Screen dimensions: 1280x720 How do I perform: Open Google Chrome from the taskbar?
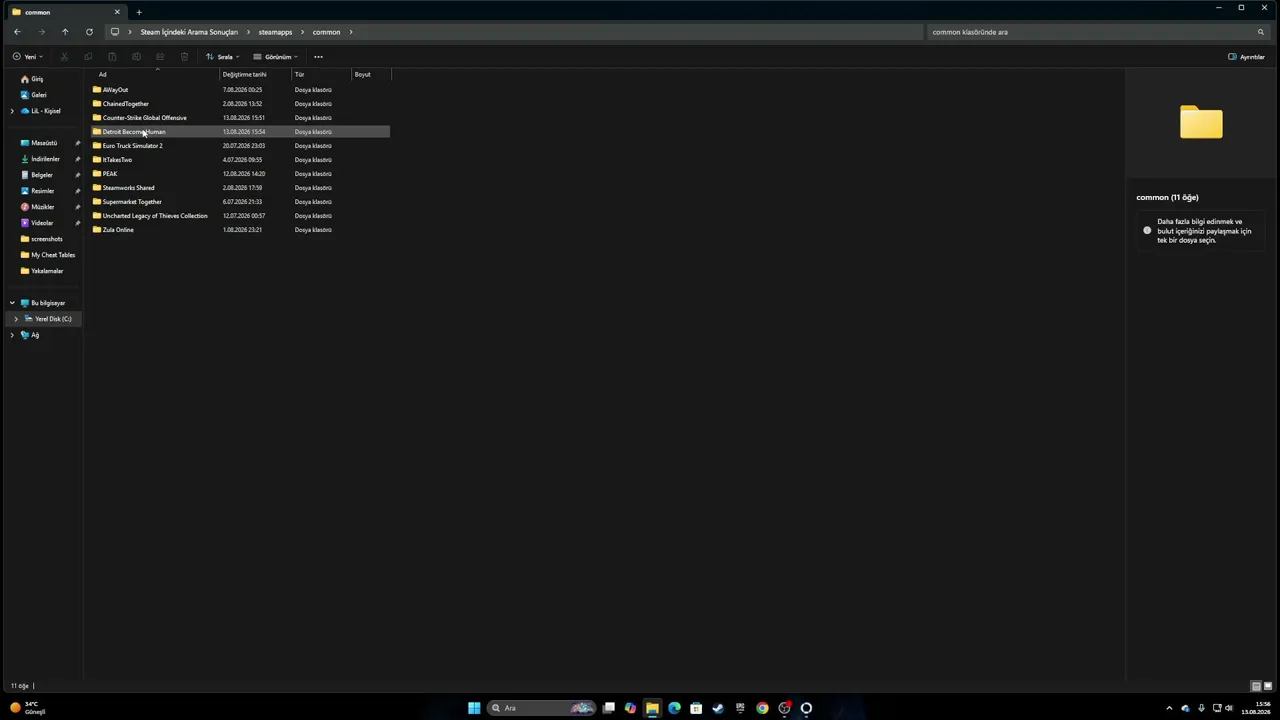pos(762,708)
